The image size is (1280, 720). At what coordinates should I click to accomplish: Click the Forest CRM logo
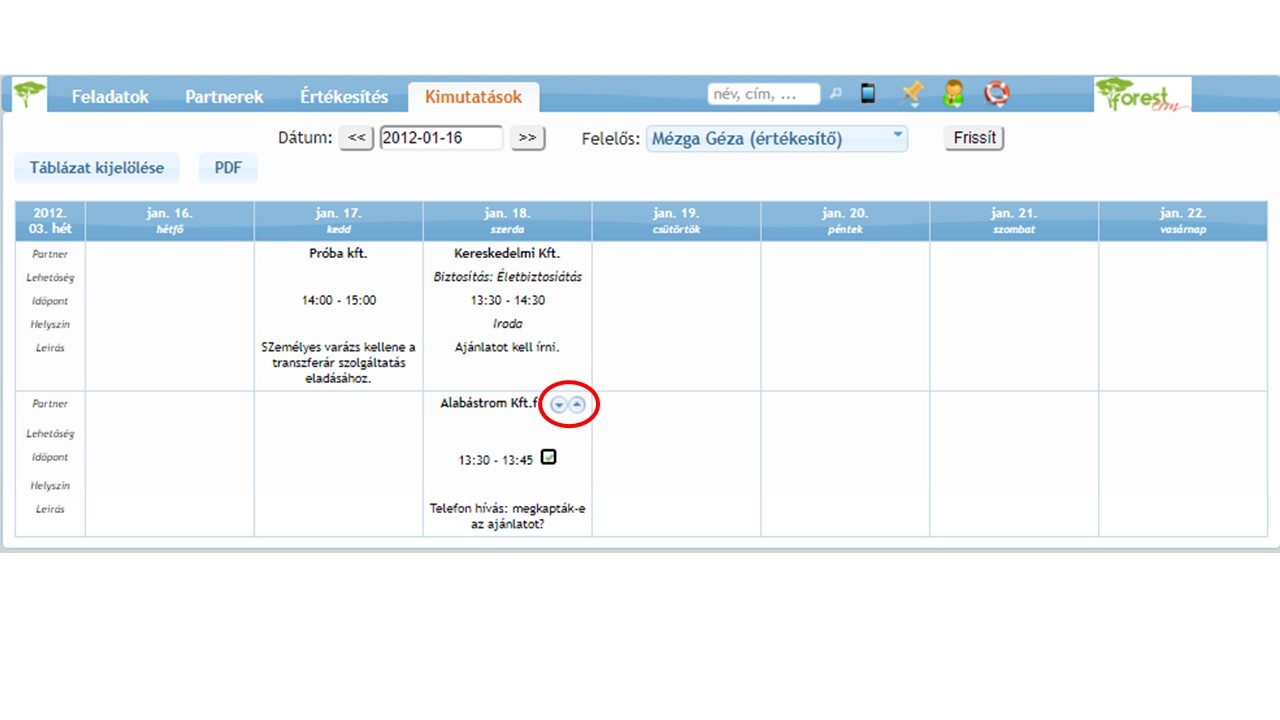pyautogui.click(x=1142, y=95)
